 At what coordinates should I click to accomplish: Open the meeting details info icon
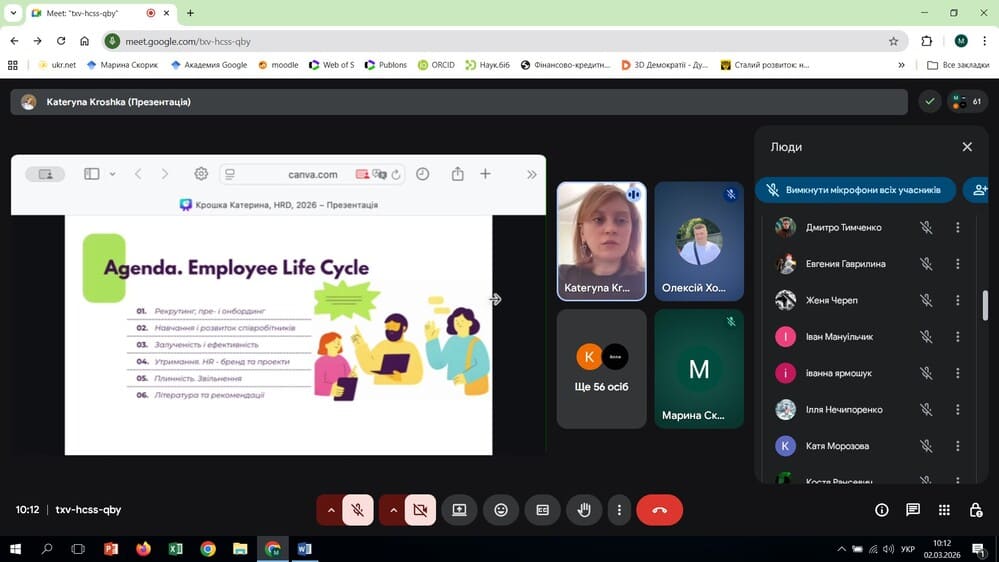[882, 510]
